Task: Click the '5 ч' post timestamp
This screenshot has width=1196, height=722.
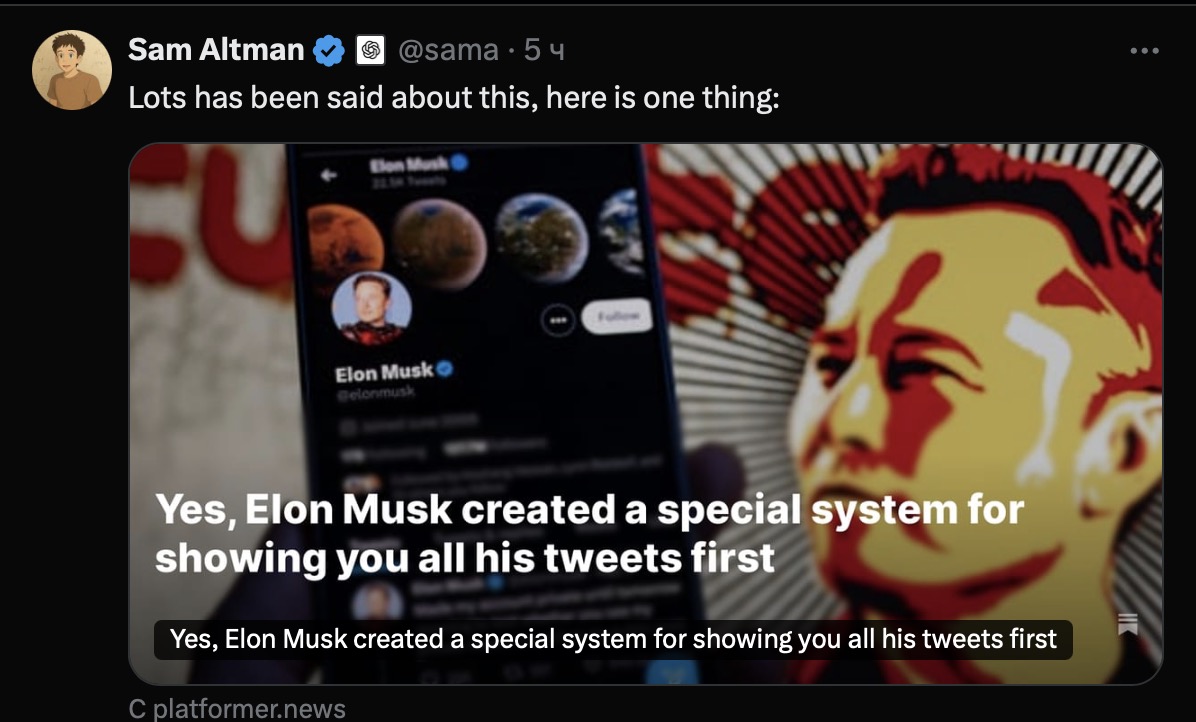Action: click(544, 50)
